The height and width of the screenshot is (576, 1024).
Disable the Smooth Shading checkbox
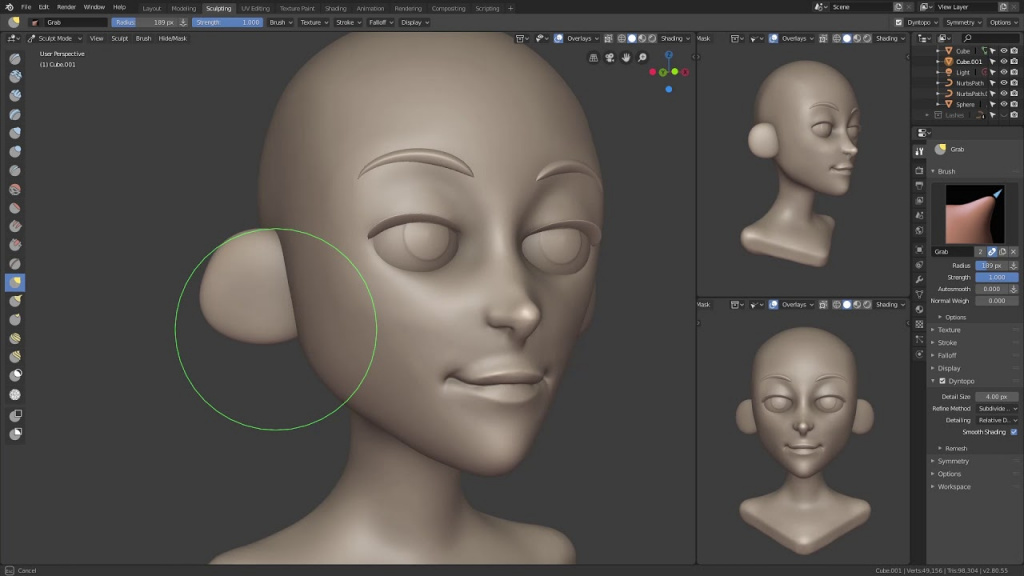point(1014,432)
